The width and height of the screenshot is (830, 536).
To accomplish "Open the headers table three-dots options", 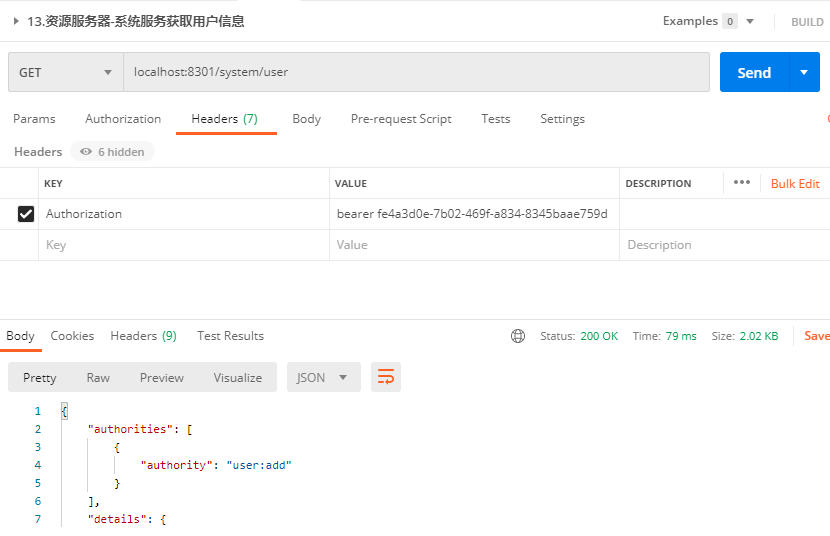I will [x=742, y=182].
